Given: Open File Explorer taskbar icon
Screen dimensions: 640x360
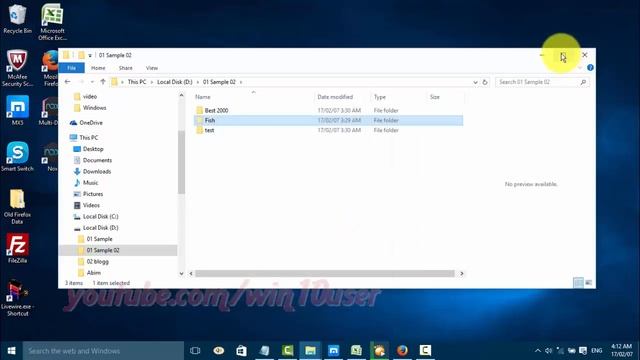Looking at the screenshot, I should [x=310, y=351].
